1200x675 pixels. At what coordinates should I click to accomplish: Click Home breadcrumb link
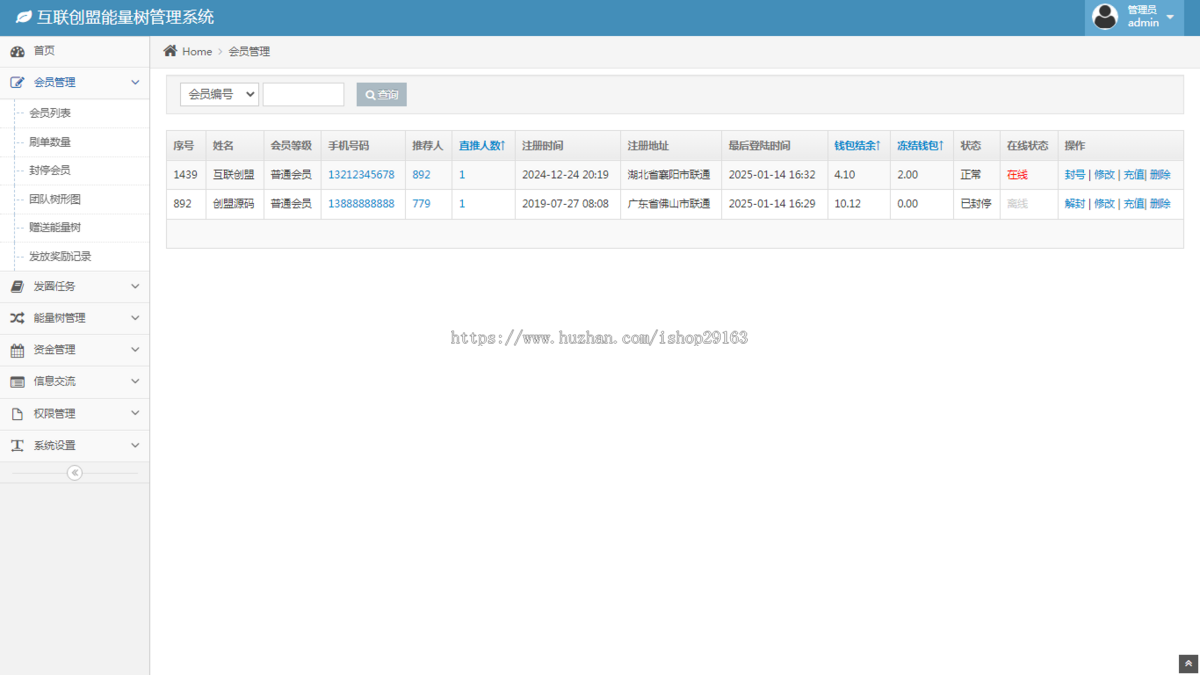click(197, 51)
